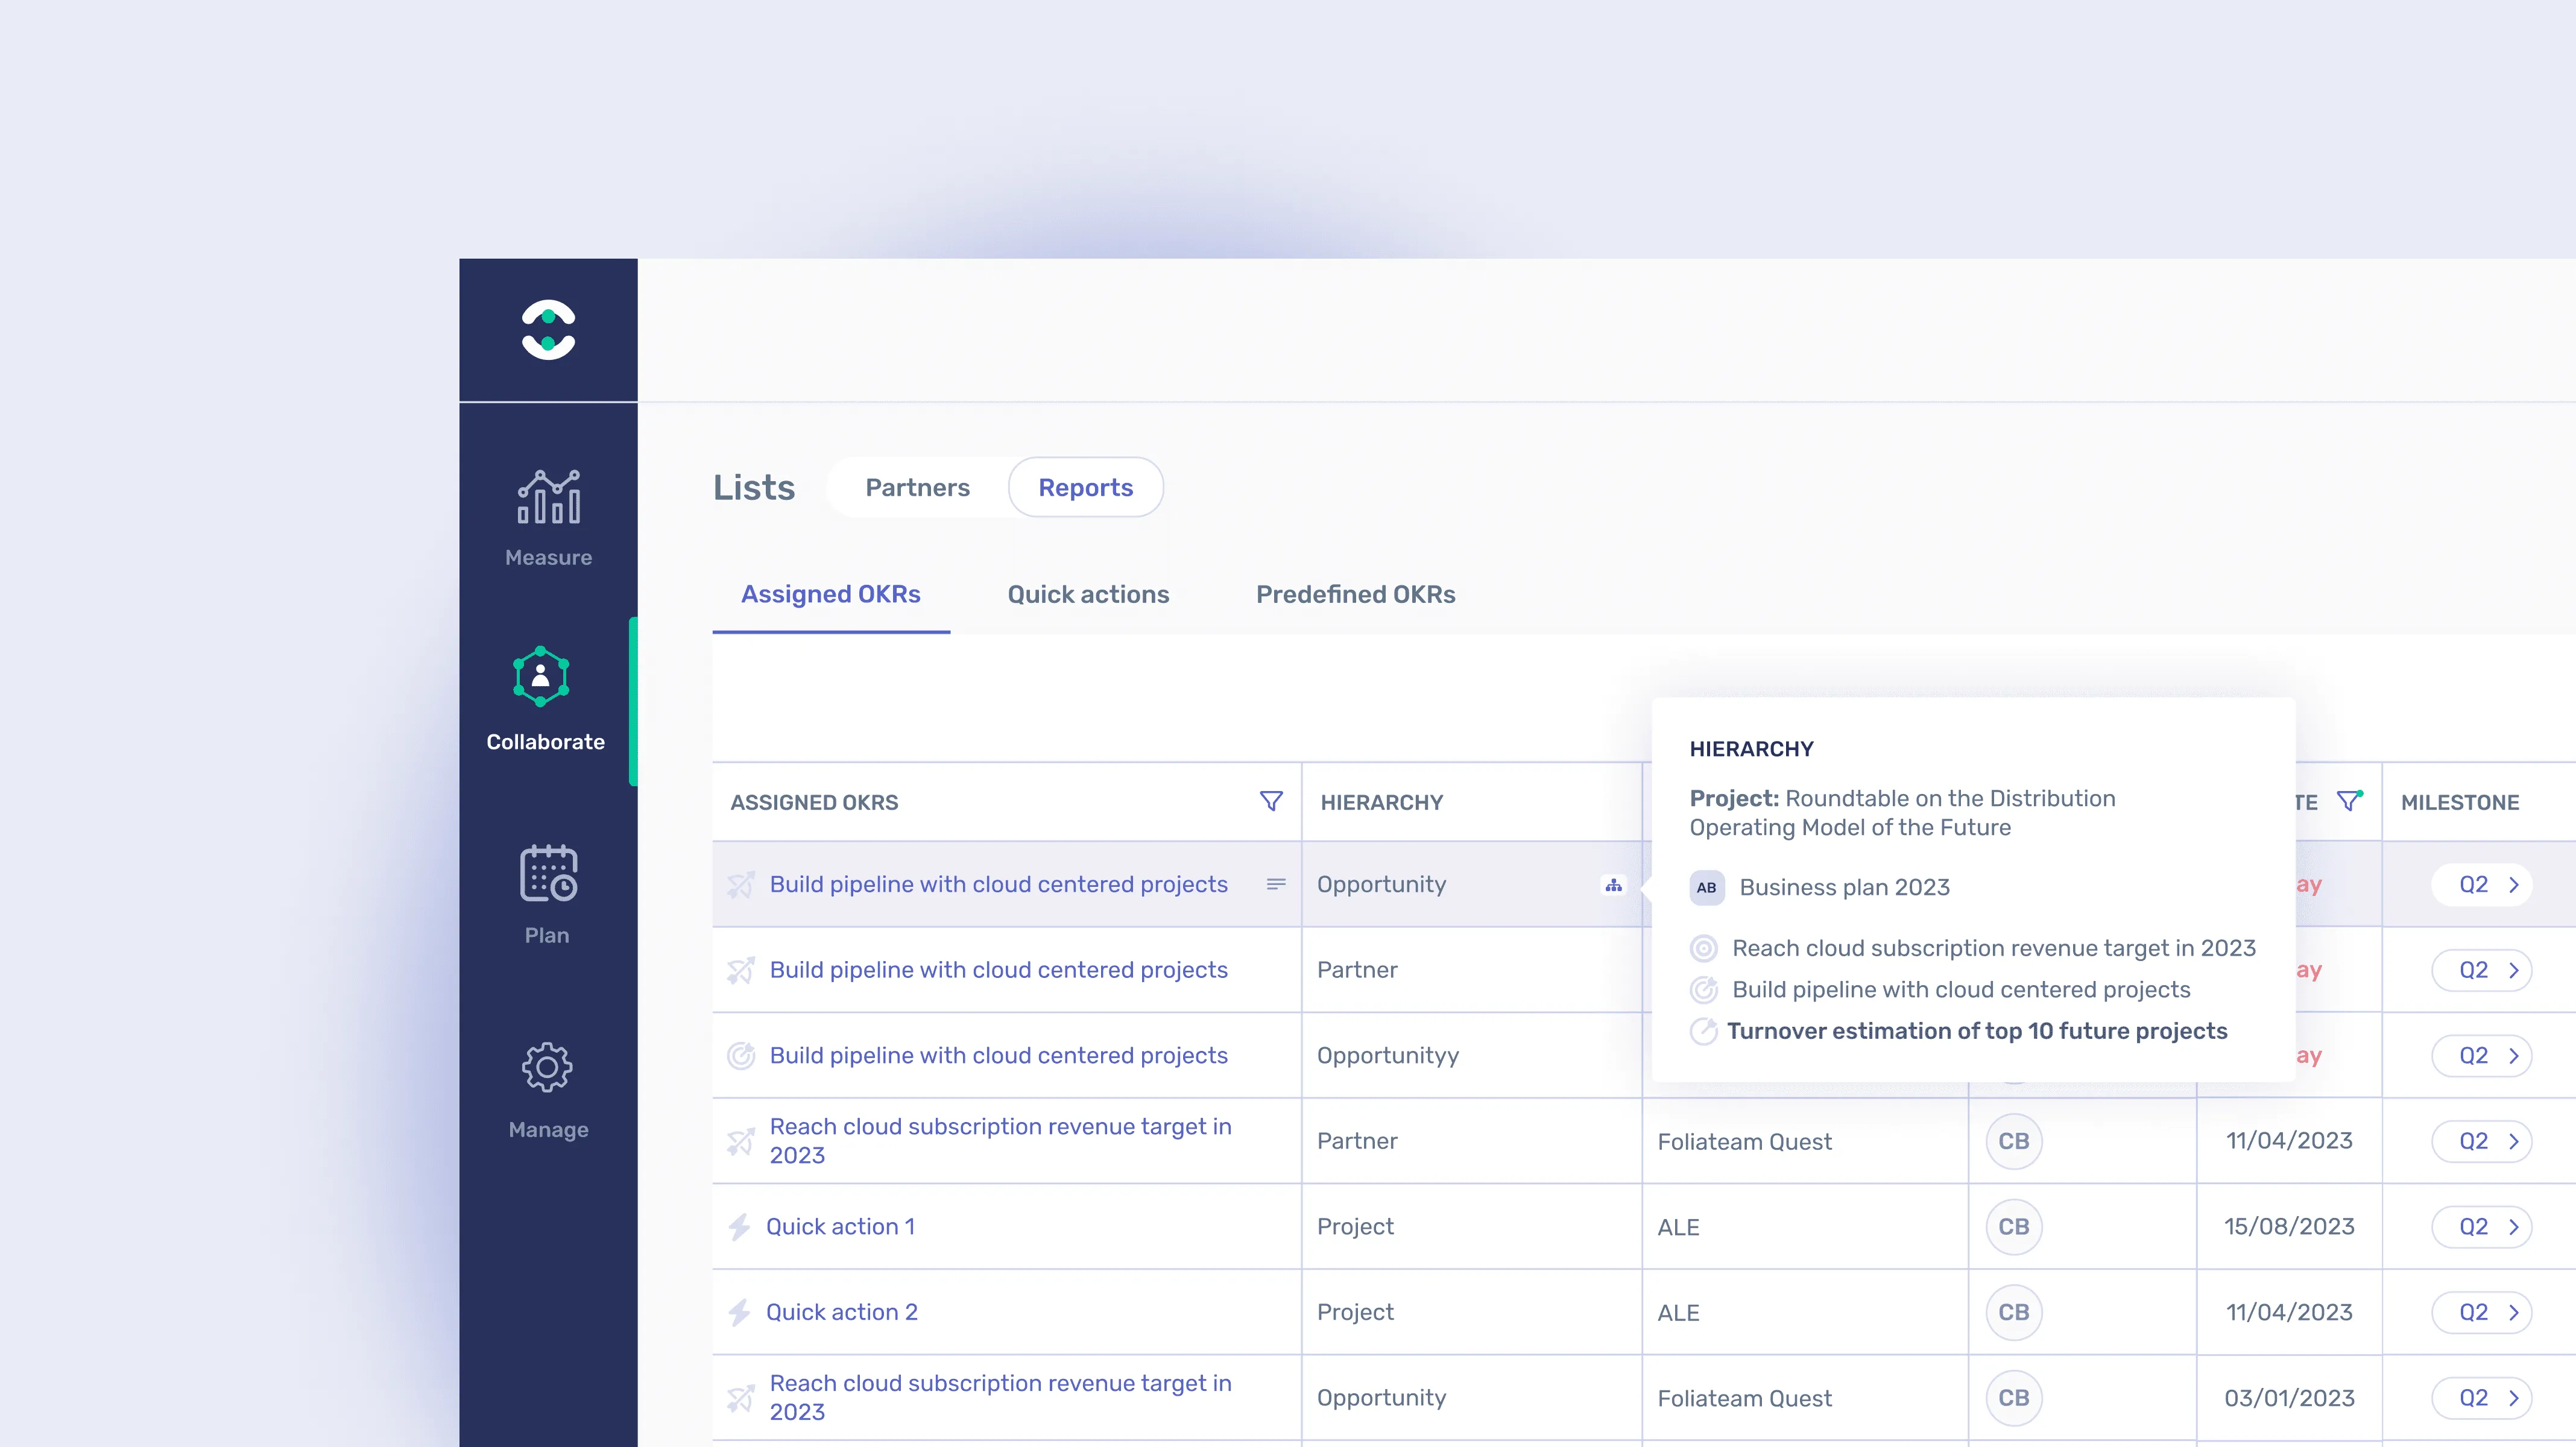Open the Plan calendar section
This screenshot has width=2576, height=1447.
pos(548,894)
